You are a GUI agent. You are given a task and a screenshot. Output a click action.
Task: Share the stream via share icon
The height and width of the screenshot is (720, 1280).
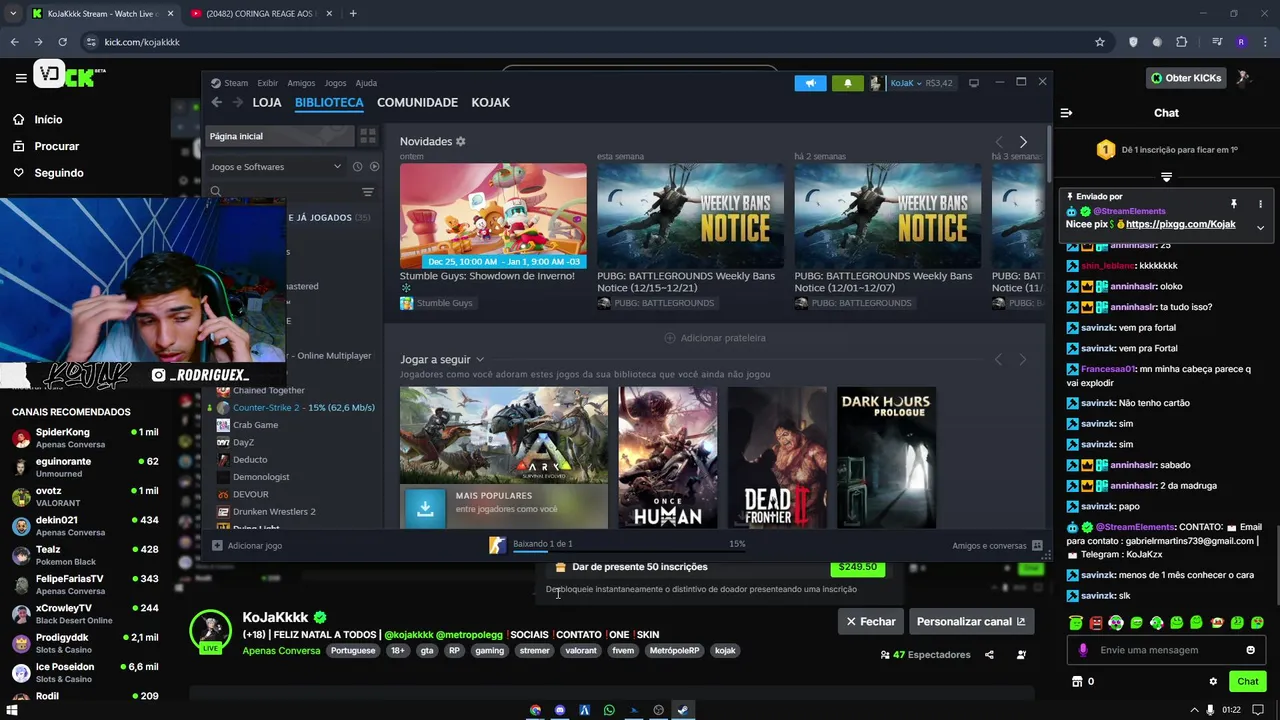tap(989, 655)
